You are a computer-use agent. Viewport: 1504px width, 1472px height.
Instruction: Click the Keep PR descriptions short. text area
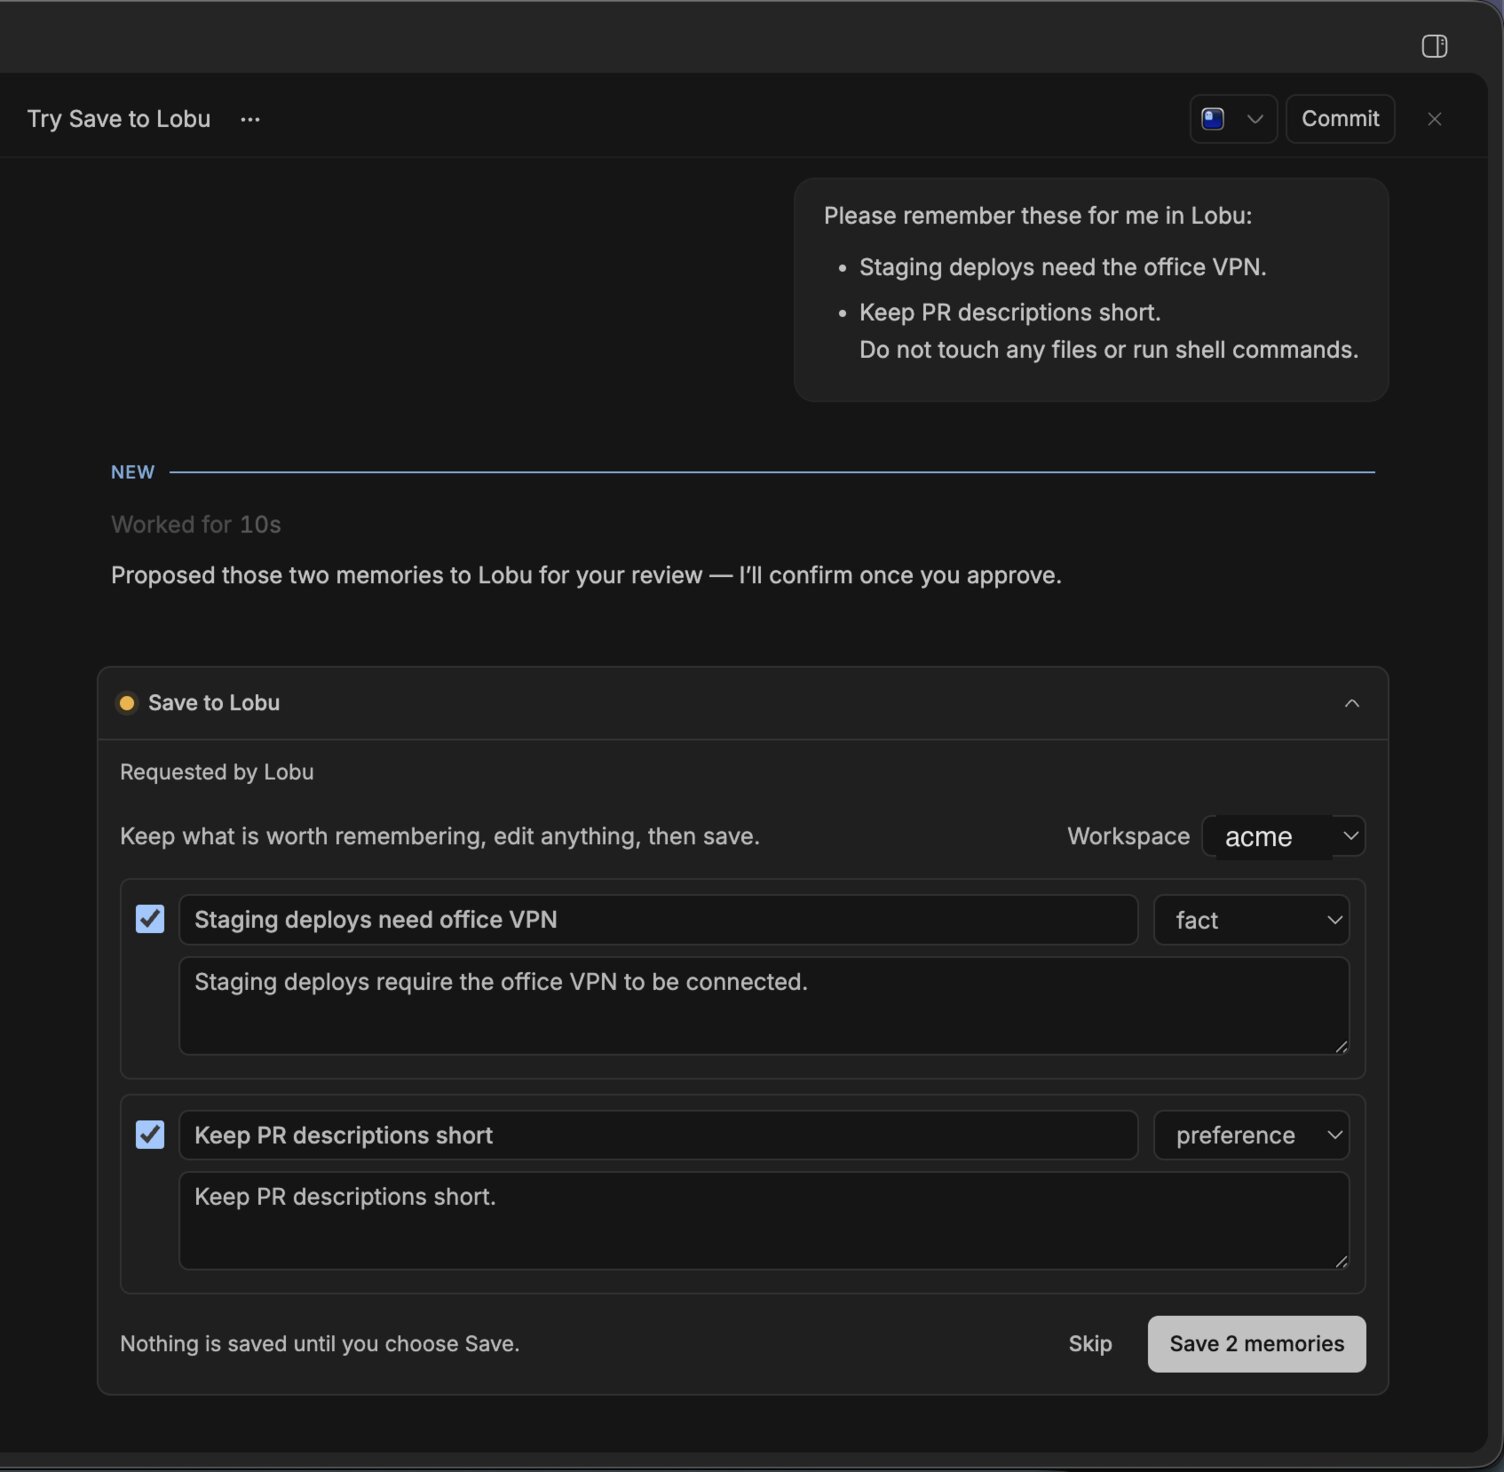[x=764, y=1220]
